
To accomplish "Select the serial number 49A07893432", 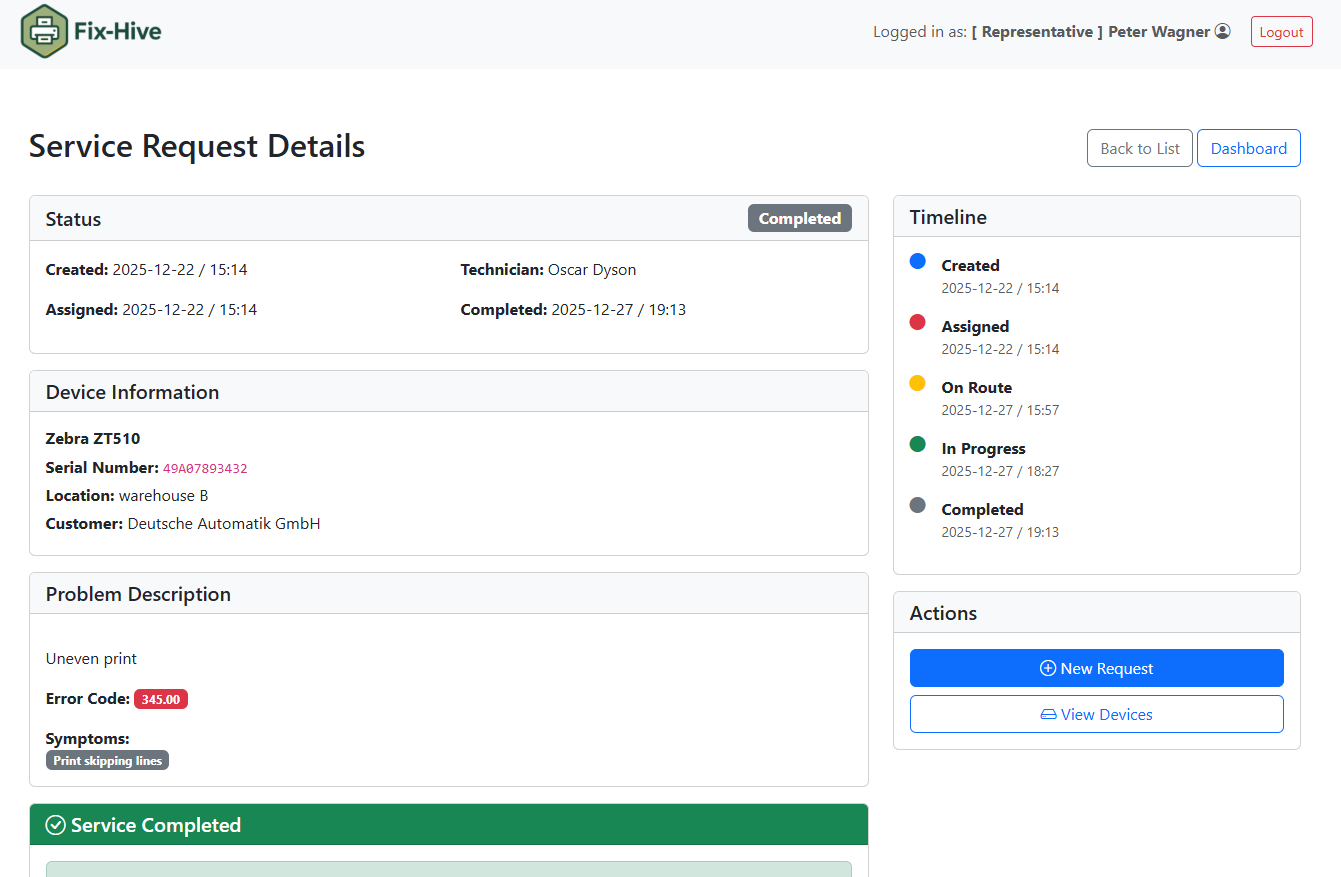I will 205,468.
